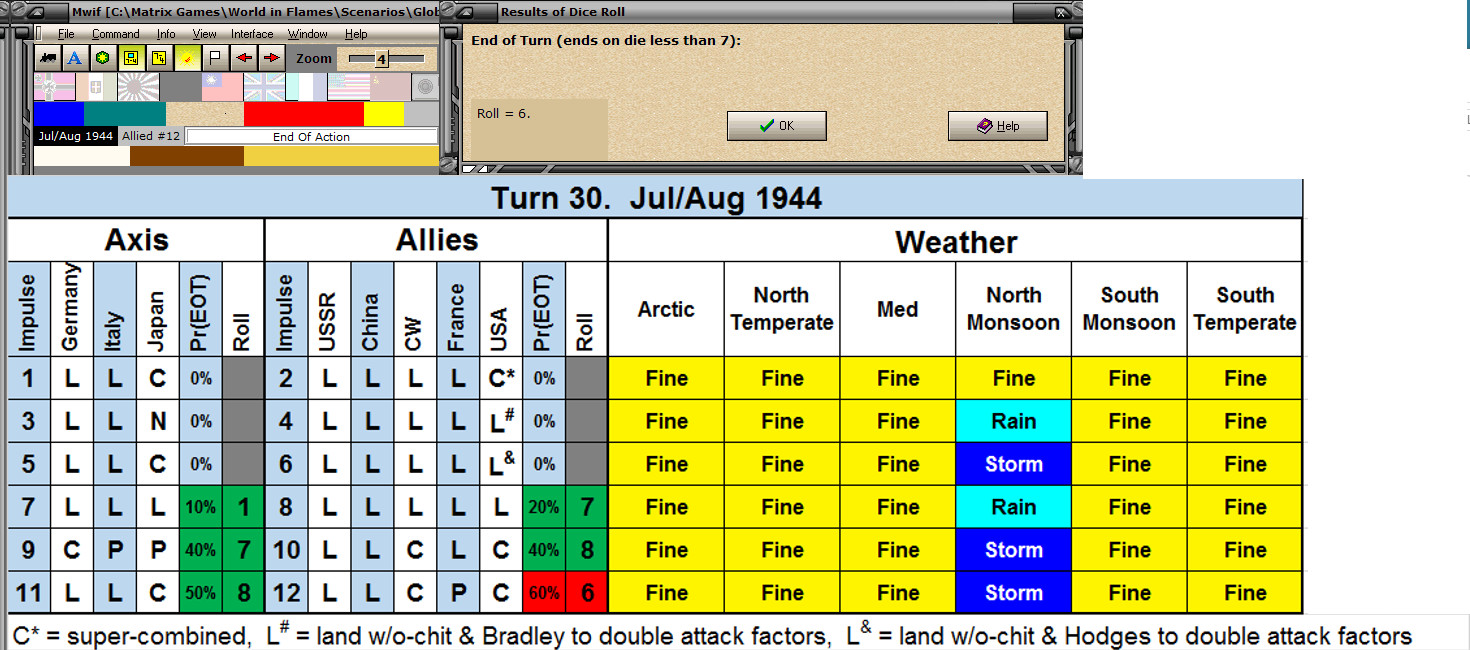The height and width of the screenshot is (650, 1470).
Task: Click the teal color bar
Action: click(125, 114)
